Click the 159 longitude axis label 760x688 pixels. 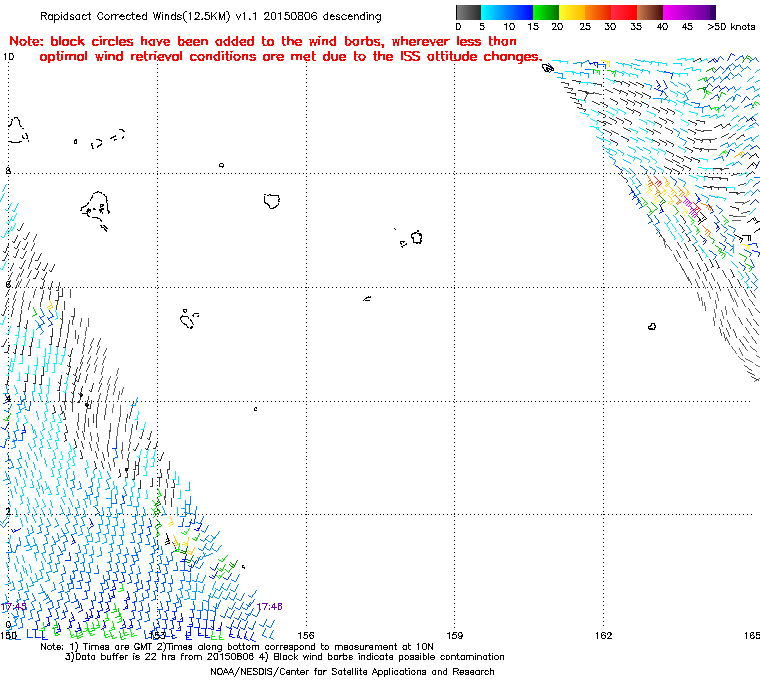click(455, 635)
